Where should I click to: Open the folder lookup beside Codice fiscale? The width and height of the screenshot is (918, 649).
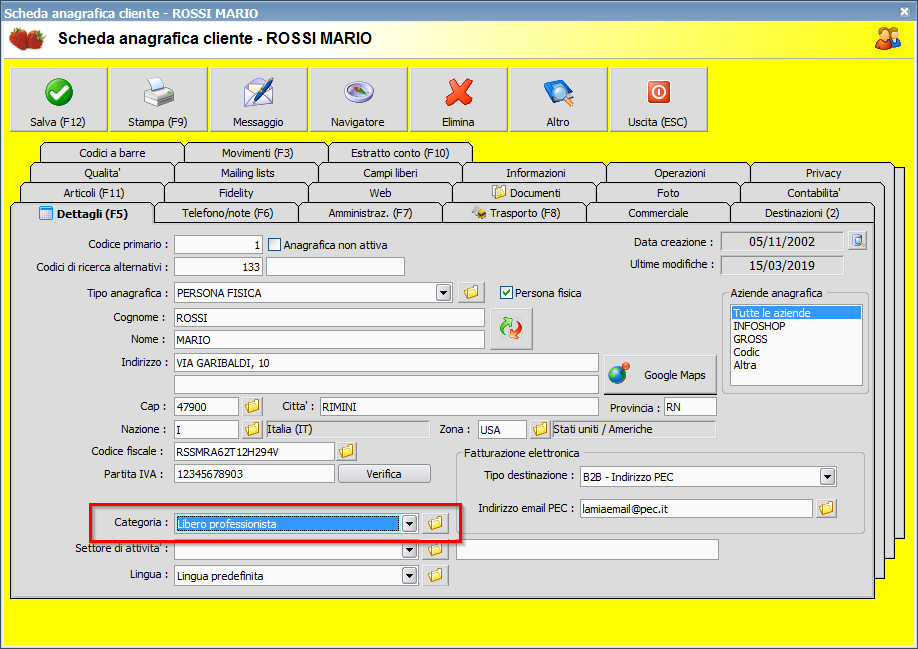pos(347,451)
